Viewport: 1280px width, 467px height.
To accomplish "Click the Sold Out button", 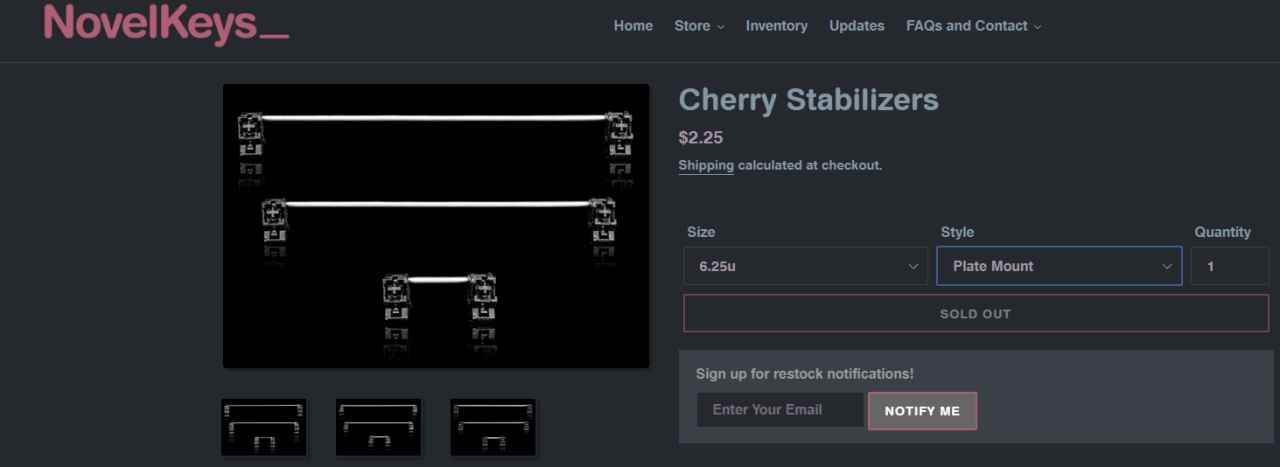I will (x=975, y=313).
